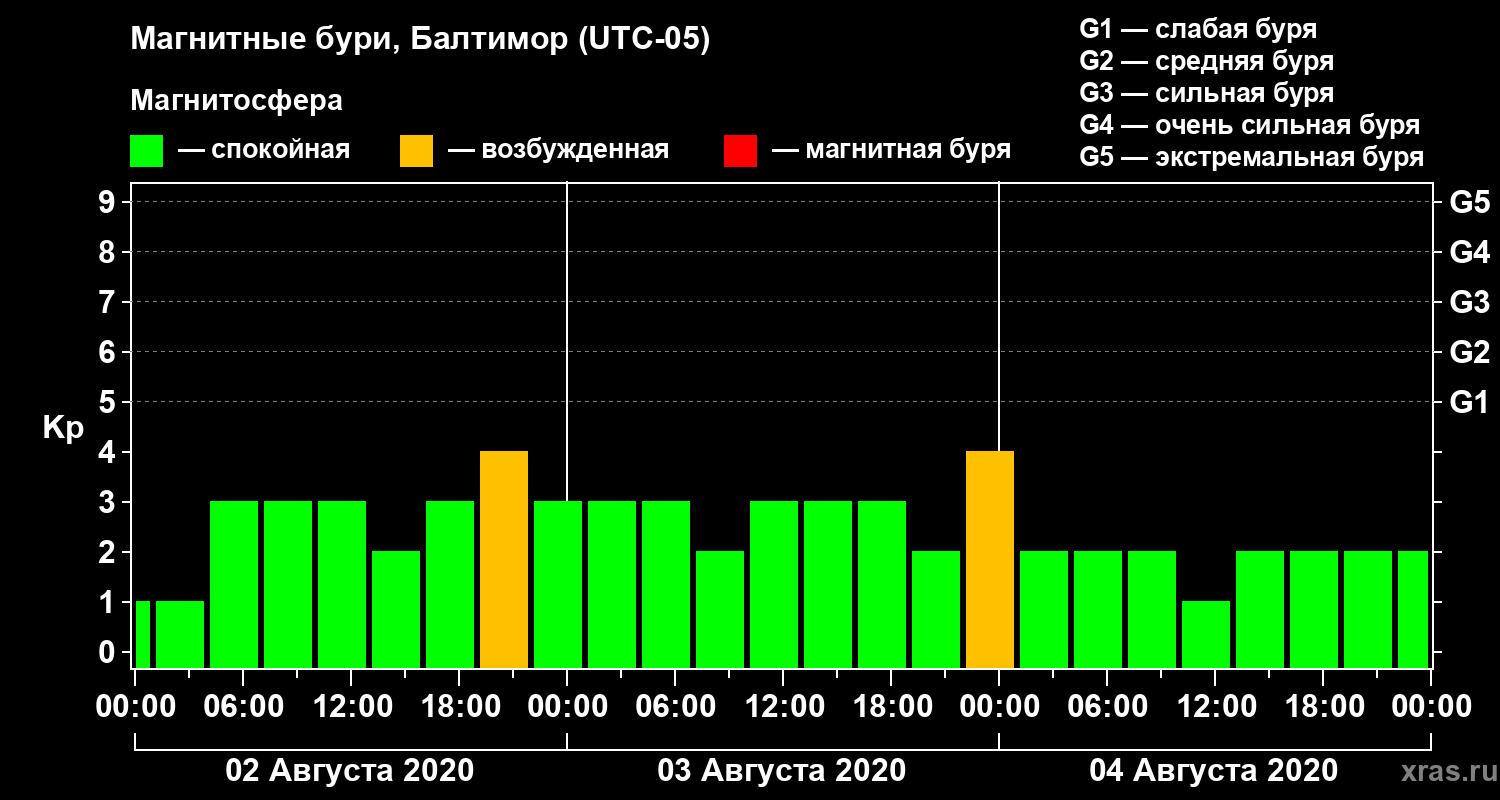Click 'G3 — сильная буря' legend line
The image size is (1500, 800).
tap(1206, 93)
